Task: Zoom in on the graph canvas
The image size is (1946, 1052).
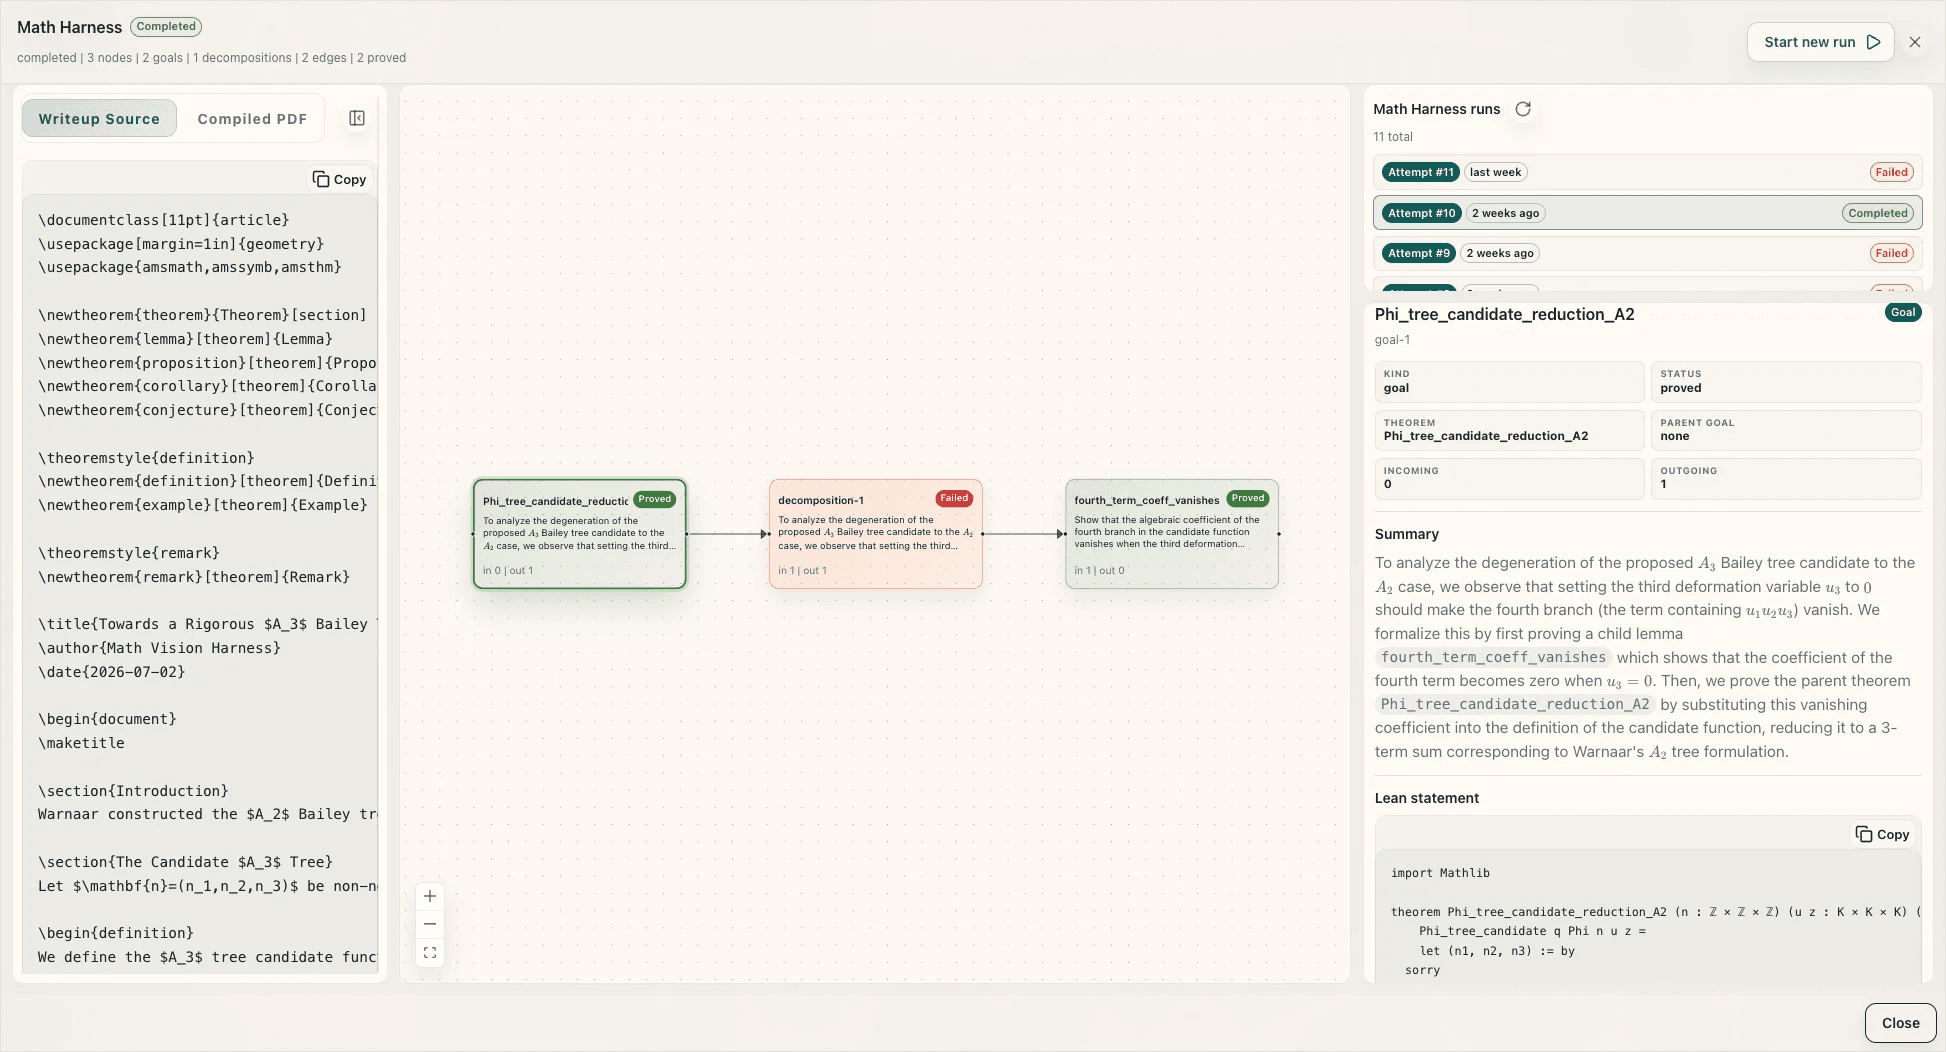Action: [430, 896]
